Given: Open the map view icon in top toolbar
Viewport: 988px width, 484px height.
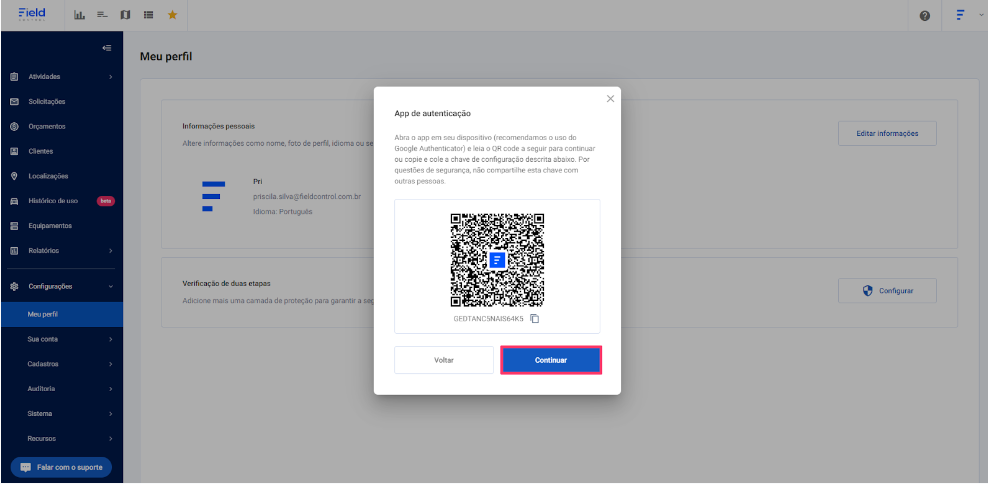Looking at the screenshot, I should [x=125, y=15].
